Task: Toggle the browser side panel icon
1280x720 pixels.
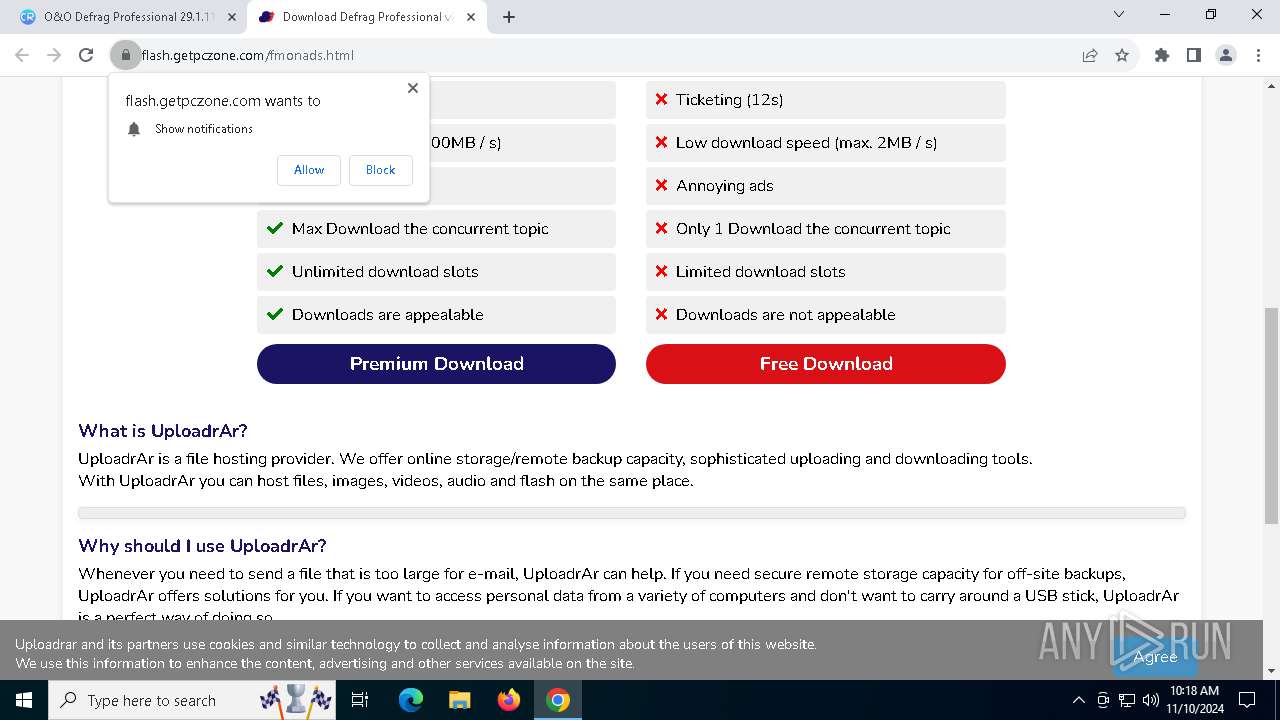Action: coord(1194,55)
